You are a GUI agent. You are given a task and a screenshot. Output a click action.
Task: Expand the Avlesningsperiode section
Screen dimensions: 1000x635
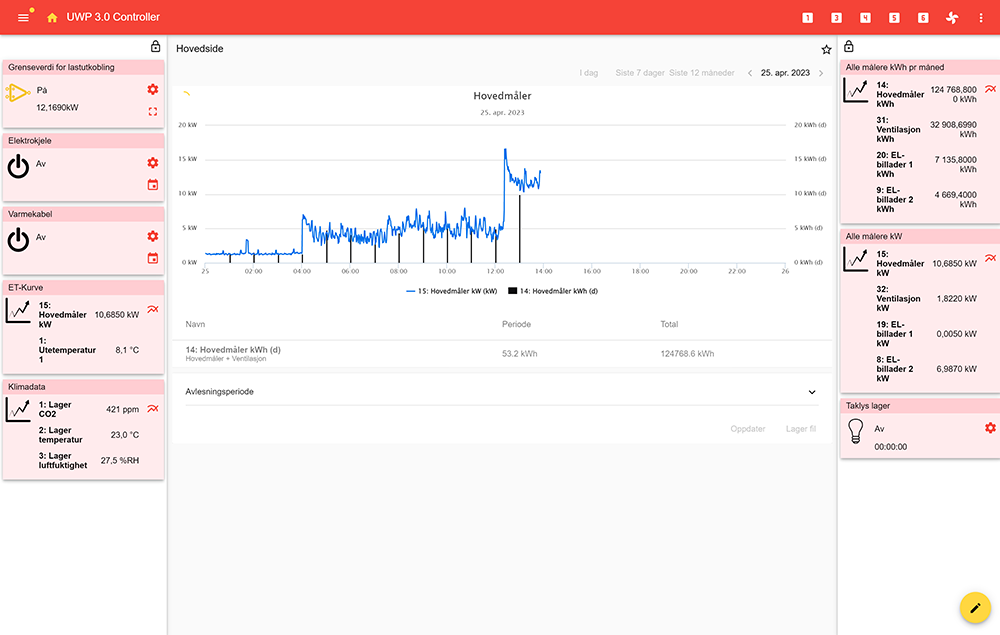tap(812, 392)
